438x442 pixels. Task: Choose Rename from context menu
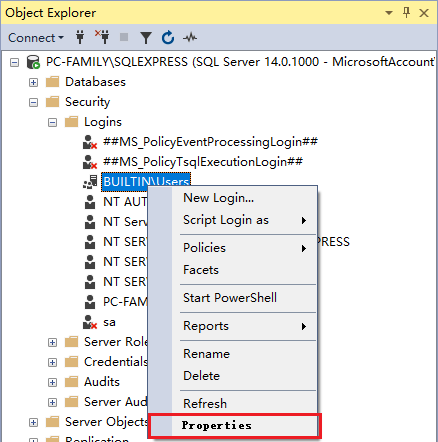pos(233,354)
